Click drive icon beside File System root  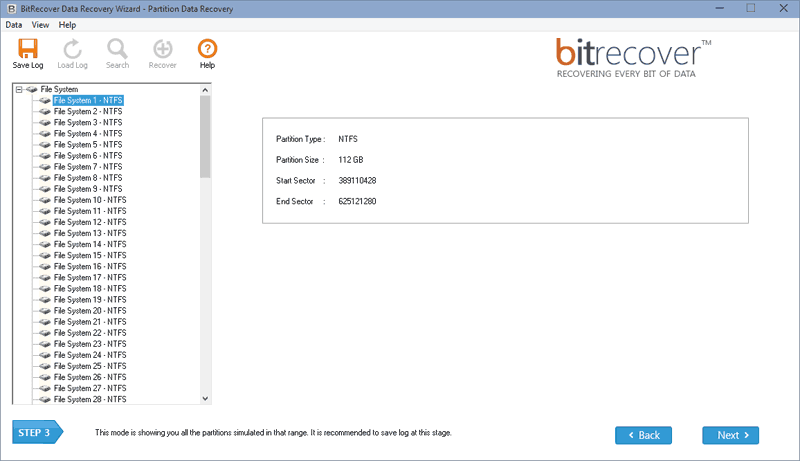(32, 89)
